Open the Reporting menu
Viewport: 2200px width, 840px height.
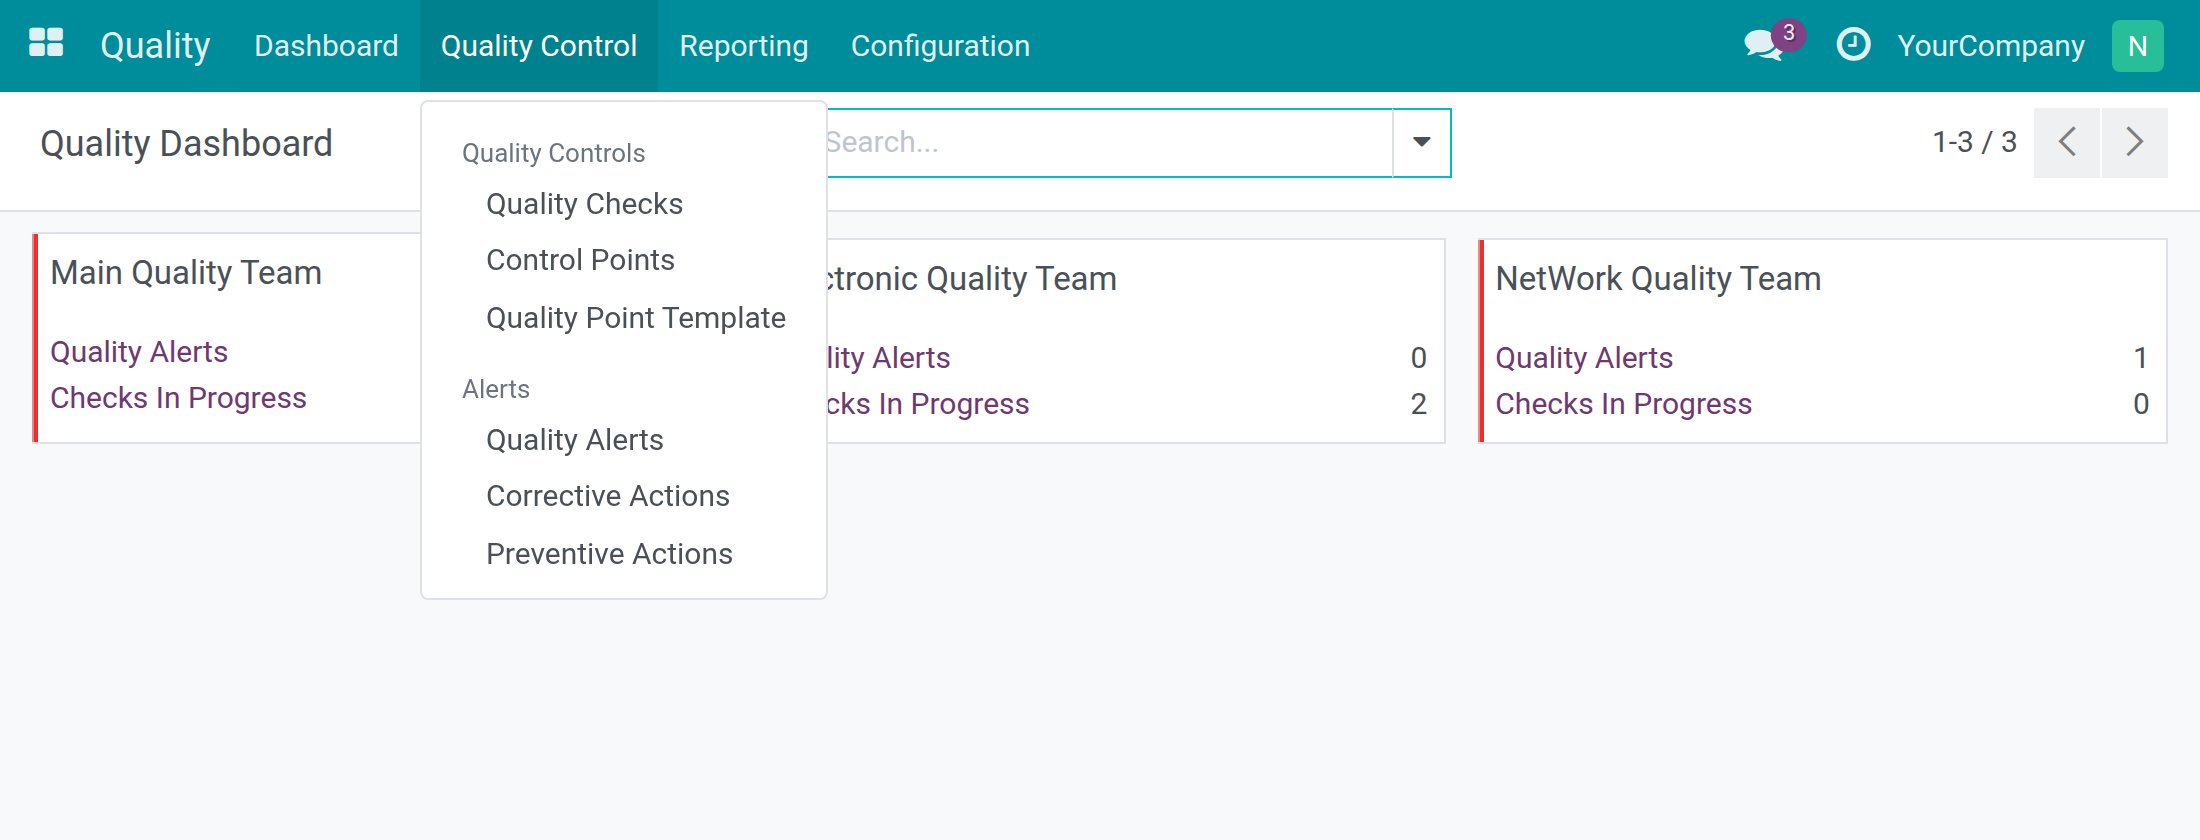pyautogui.click(x=744, y=46)
